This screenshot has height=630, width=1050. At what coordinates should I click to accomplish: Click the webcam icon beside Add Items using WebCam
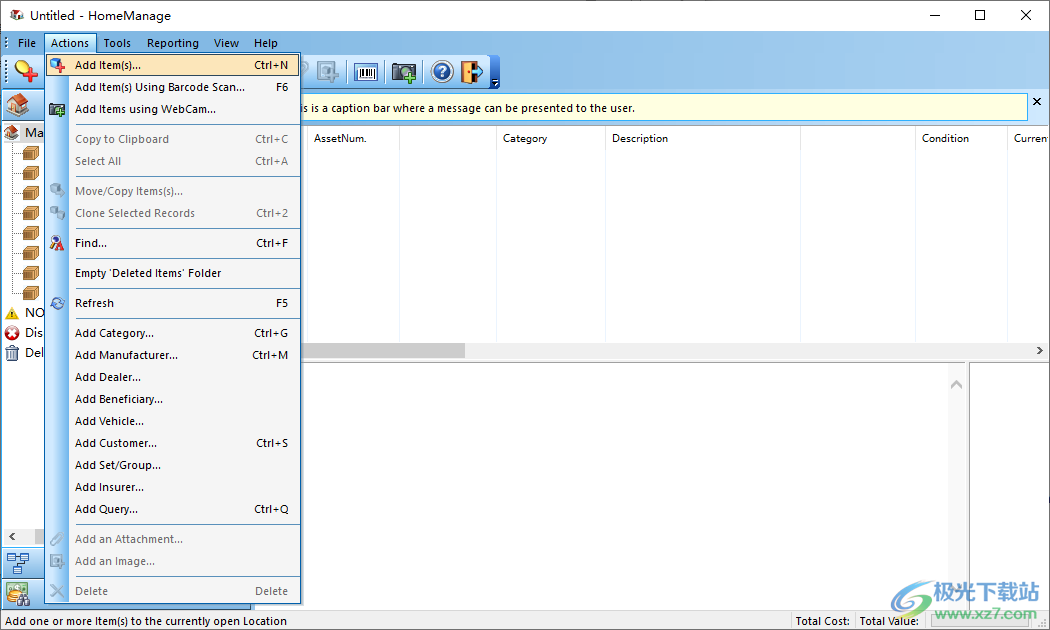click(58, 109)
